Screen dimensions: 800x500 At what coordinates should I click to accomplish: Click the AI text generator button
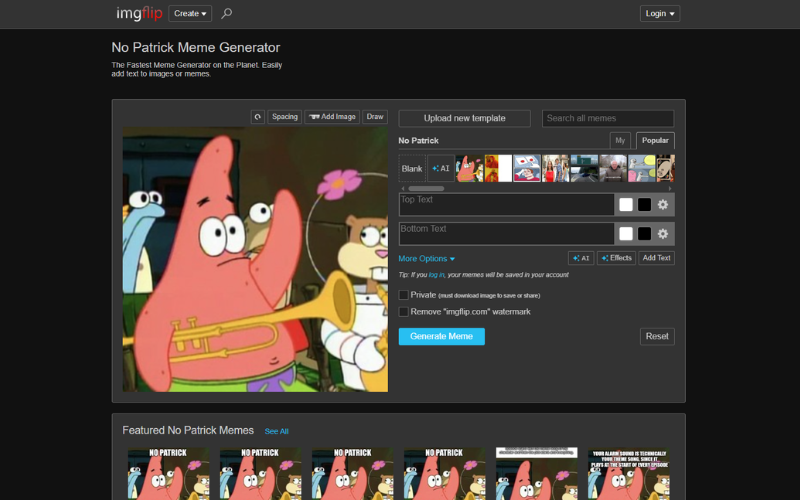pos(581,258)
